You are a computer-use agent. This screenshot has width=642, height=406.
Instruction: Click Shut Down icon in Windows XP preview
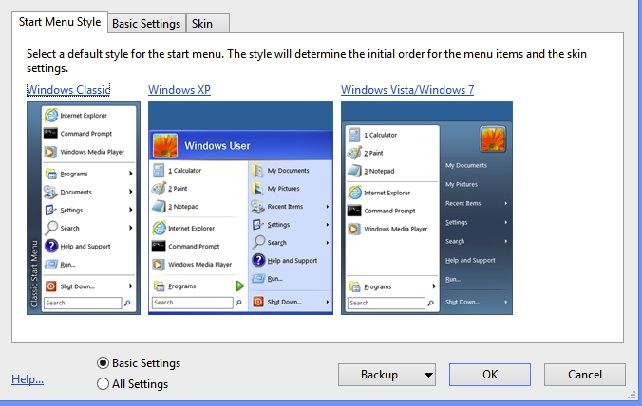pos(258,302)
